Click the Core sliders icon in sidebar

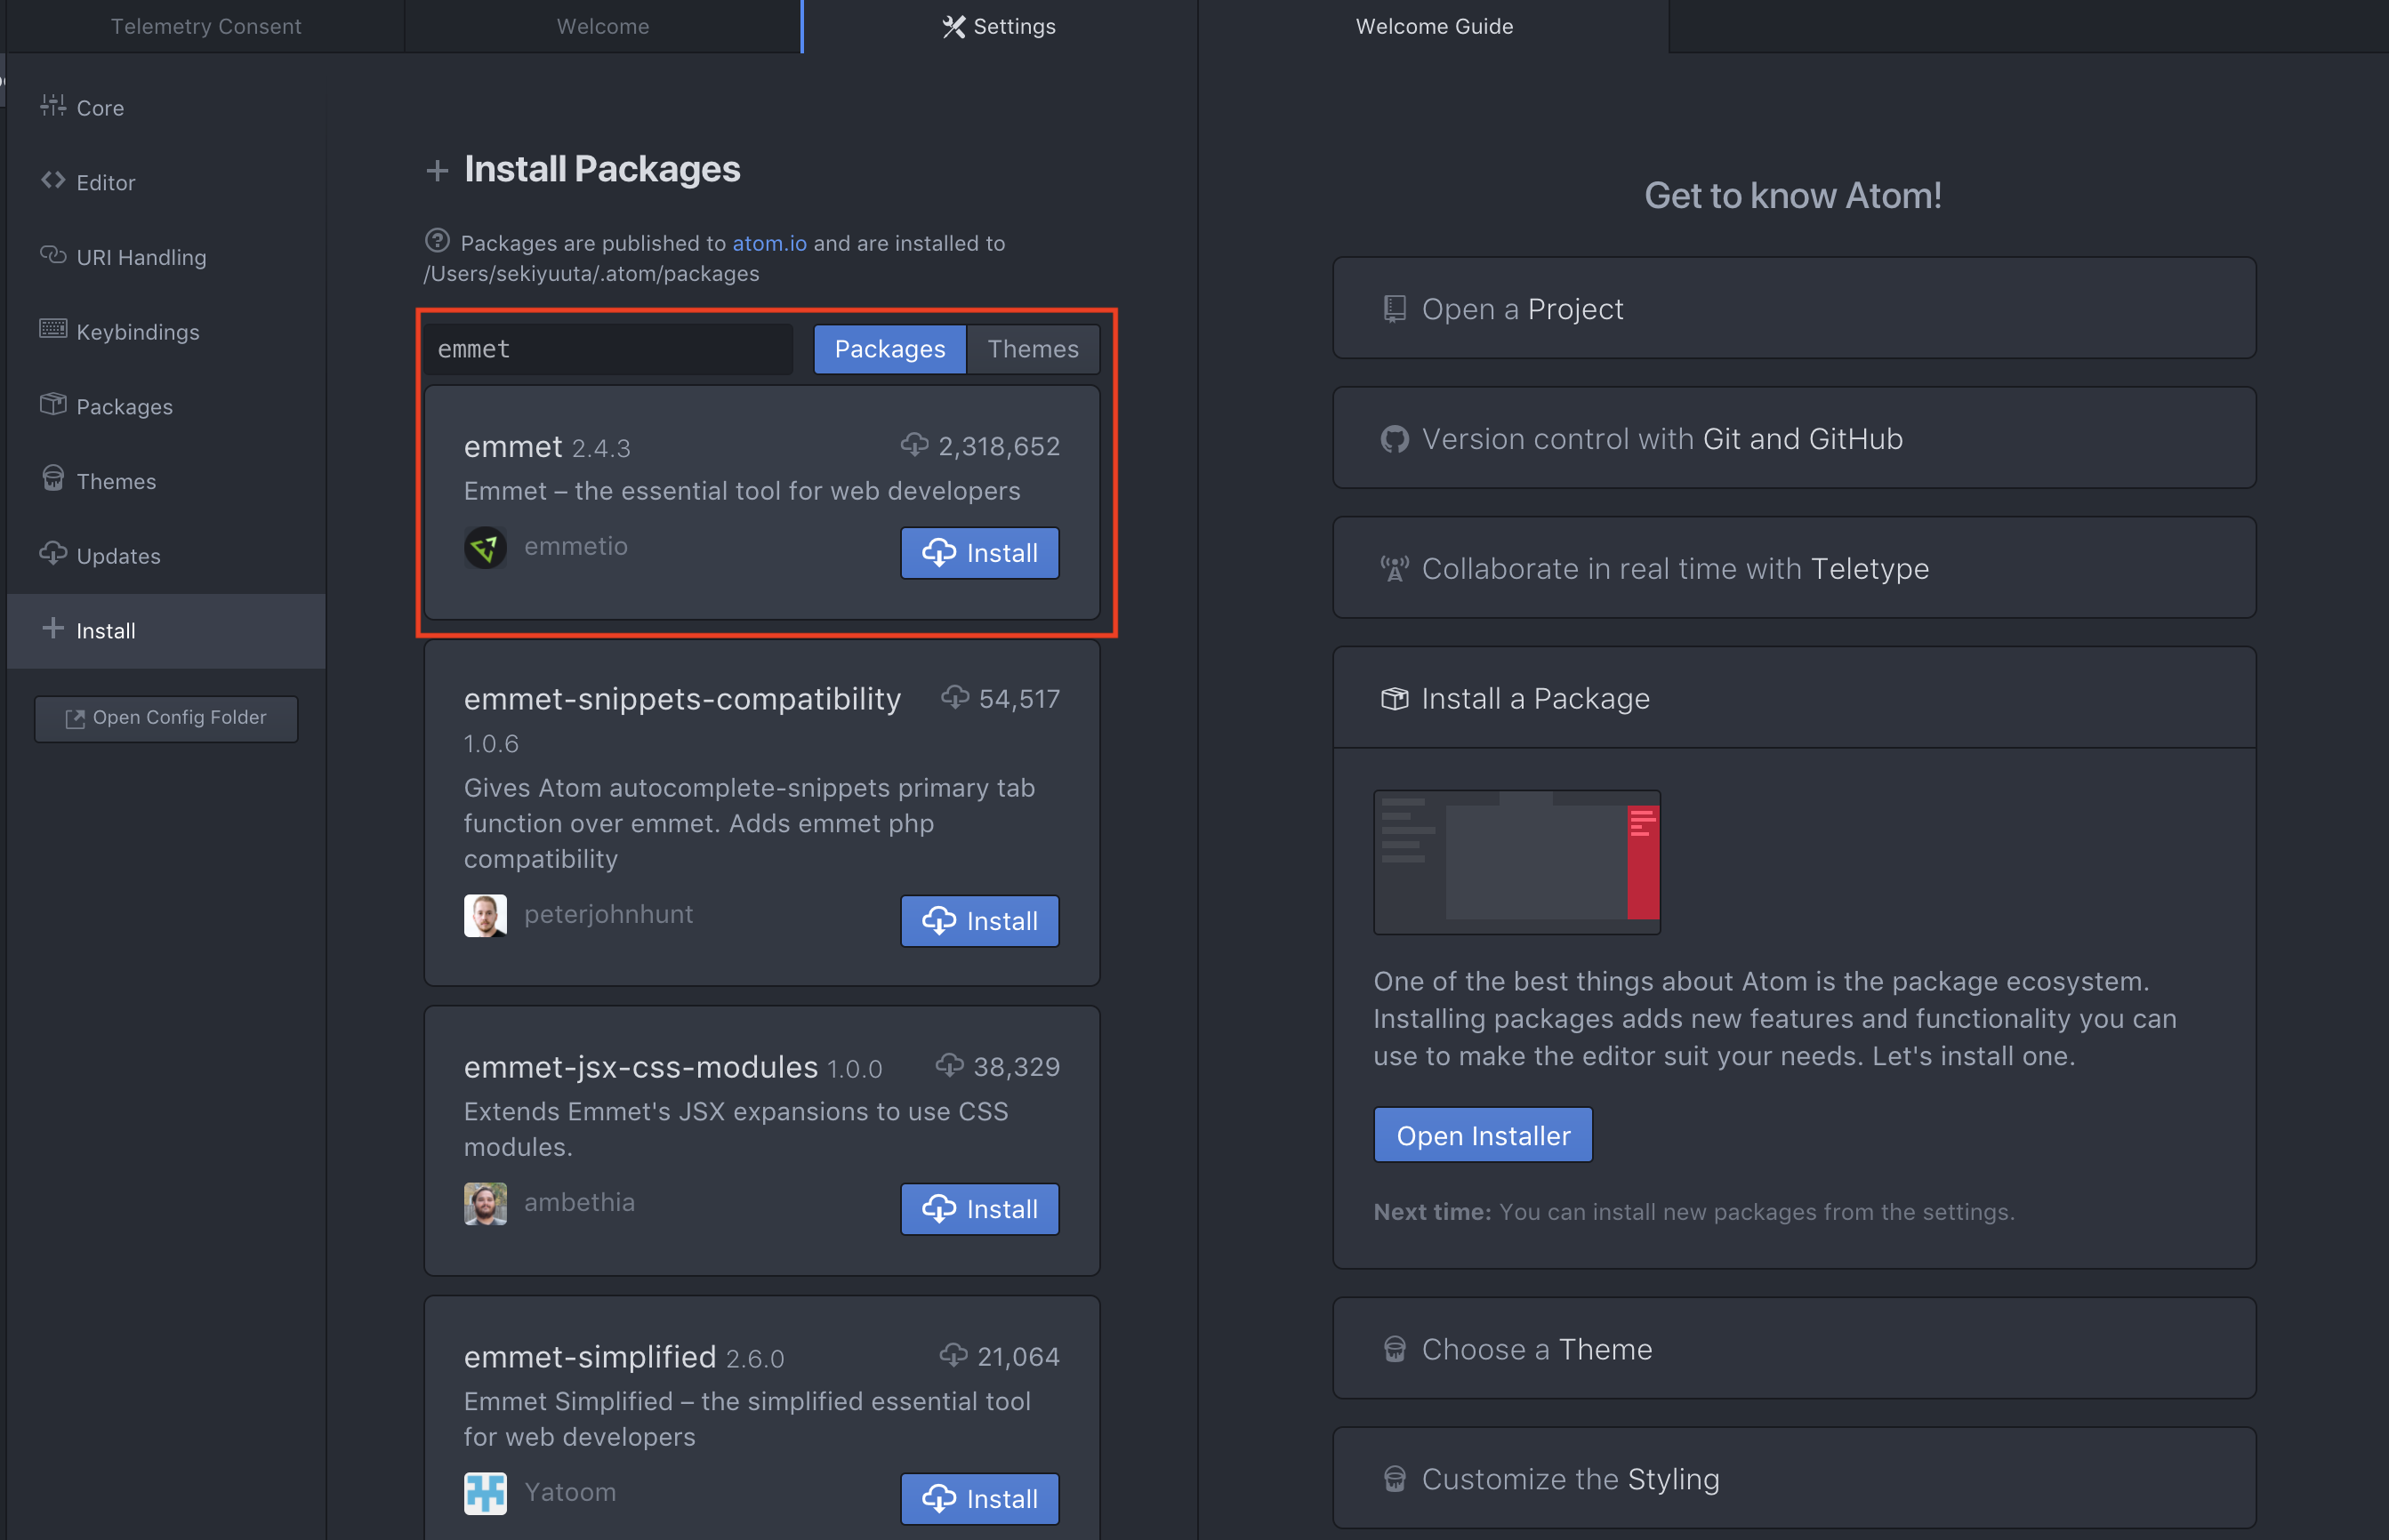click(x=53, y=106)
